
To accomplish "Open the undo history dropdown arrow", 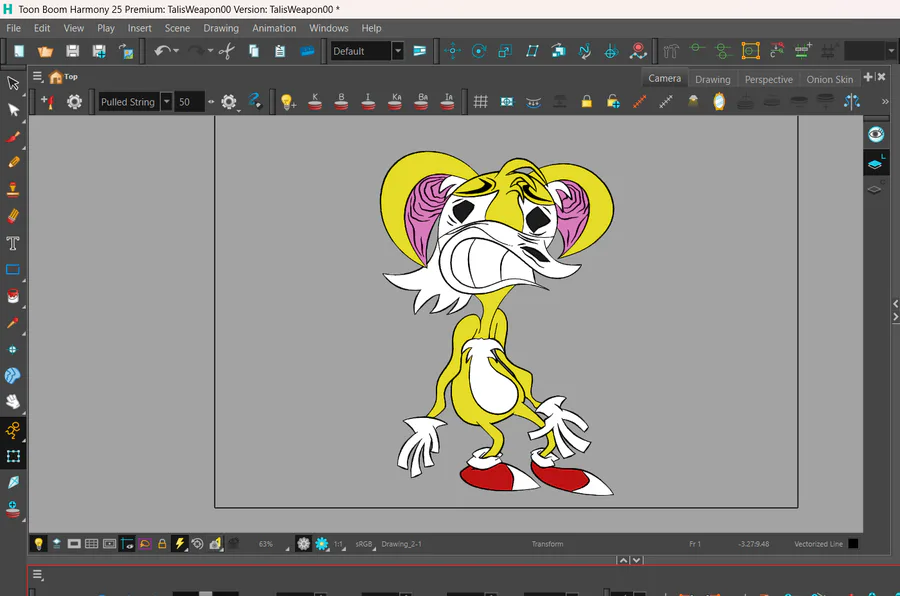I will coord(176,51).
